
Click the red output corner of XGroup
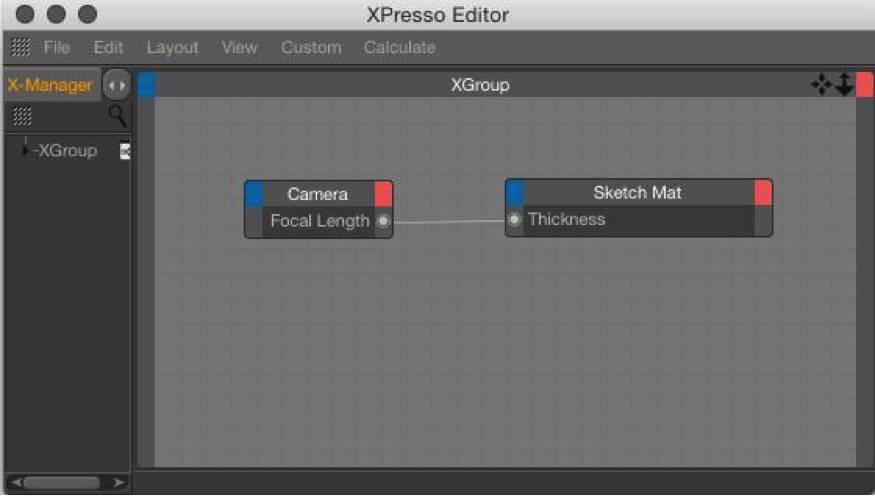click(x=864, y=85)
